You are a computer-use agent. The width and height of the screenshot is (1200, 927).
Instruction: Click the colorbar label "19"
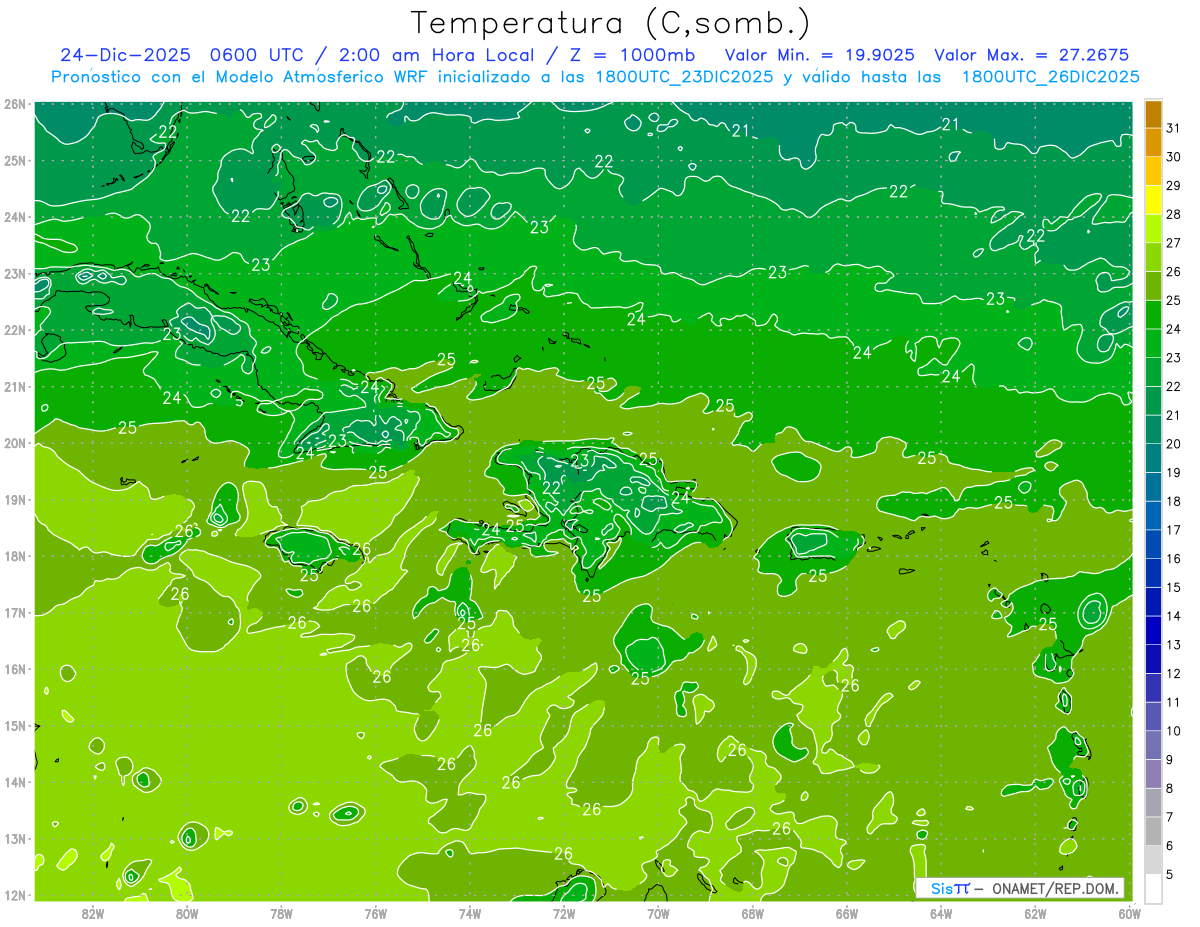point(1173,473)
